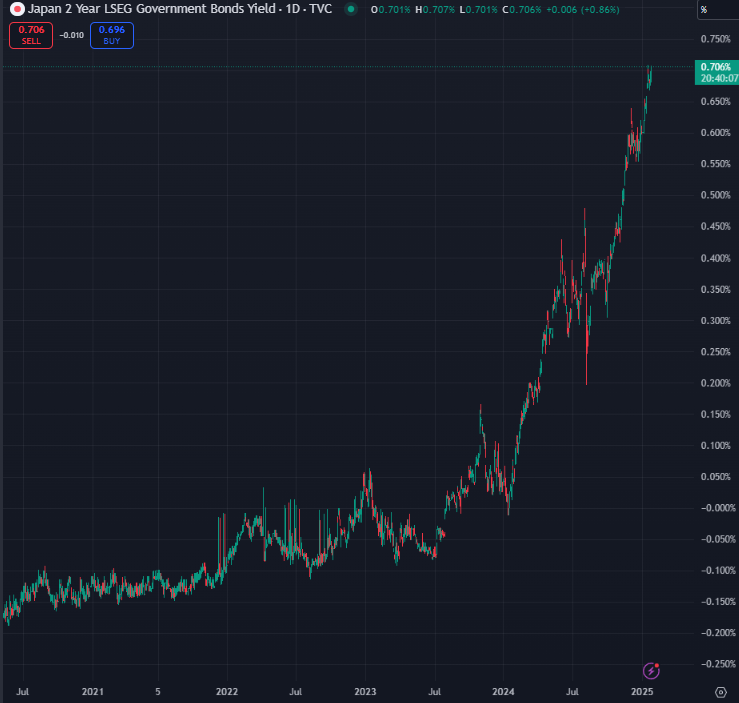The width and height of the screenshot is (739, 703).
Task: Click the 0.100% price axis label
Action: [x=715, y=445]
